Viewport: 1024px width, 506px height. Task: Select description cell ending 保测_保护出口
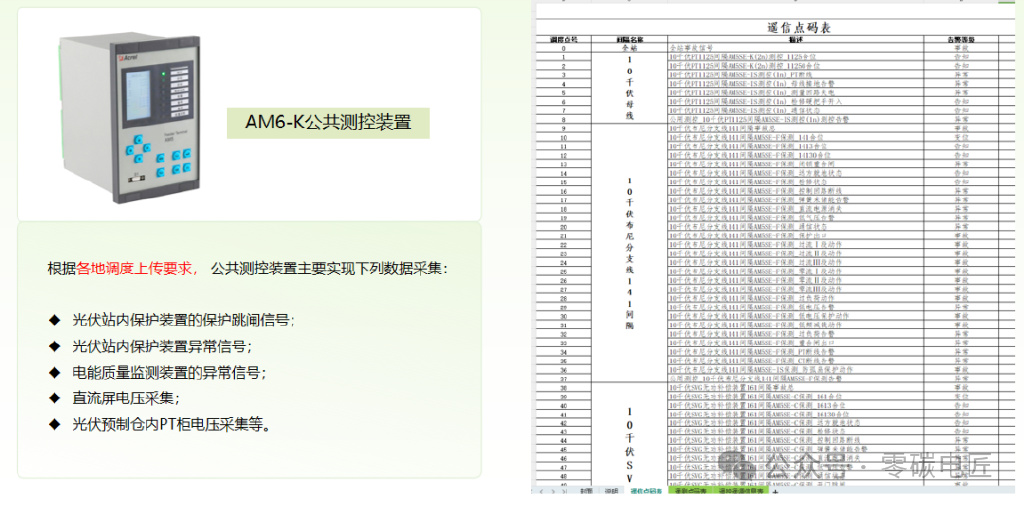(x=795, y=236)
